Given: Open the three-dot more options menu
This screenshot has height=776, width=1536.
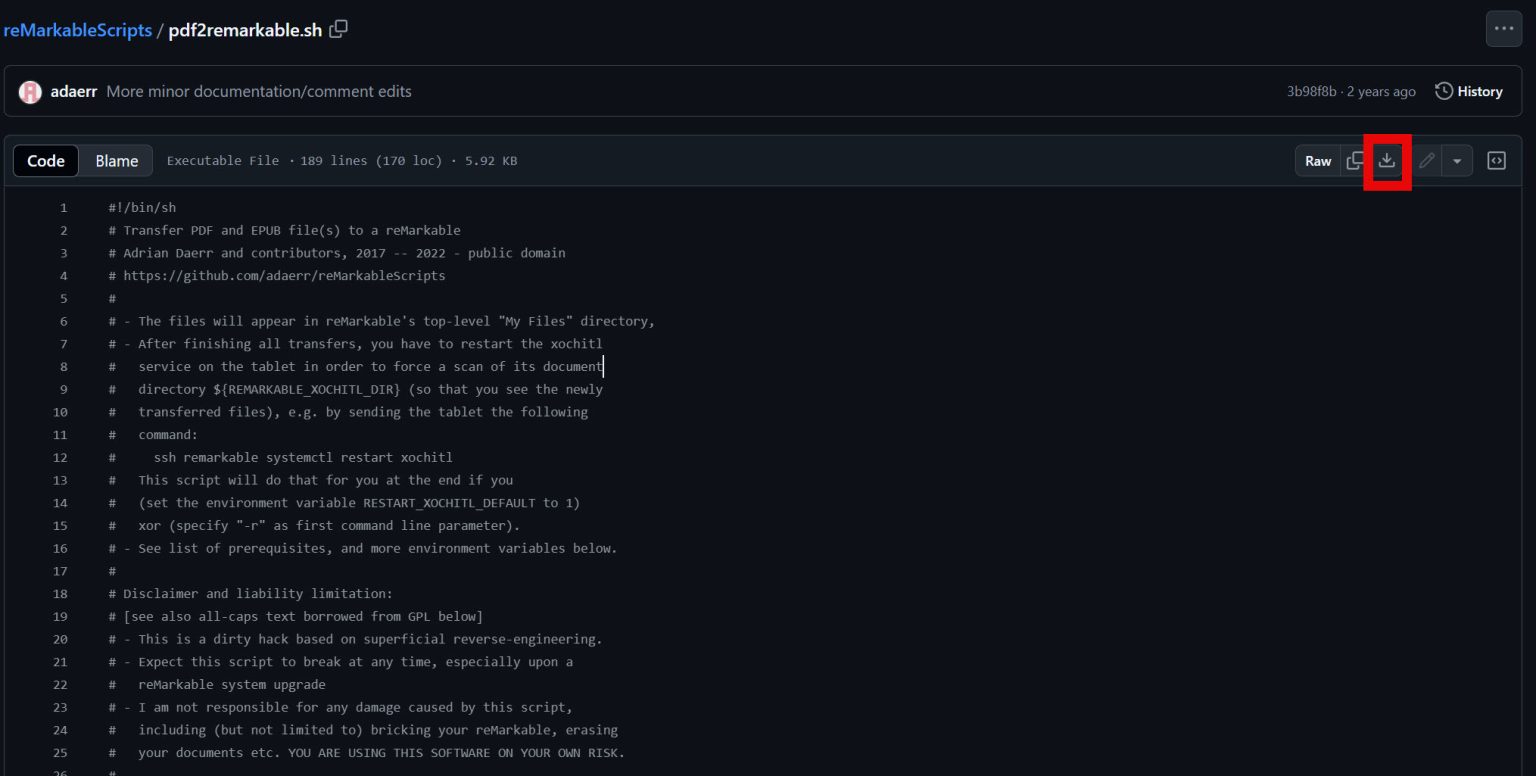Looking at the screenshot, I should coord(1504,29).
